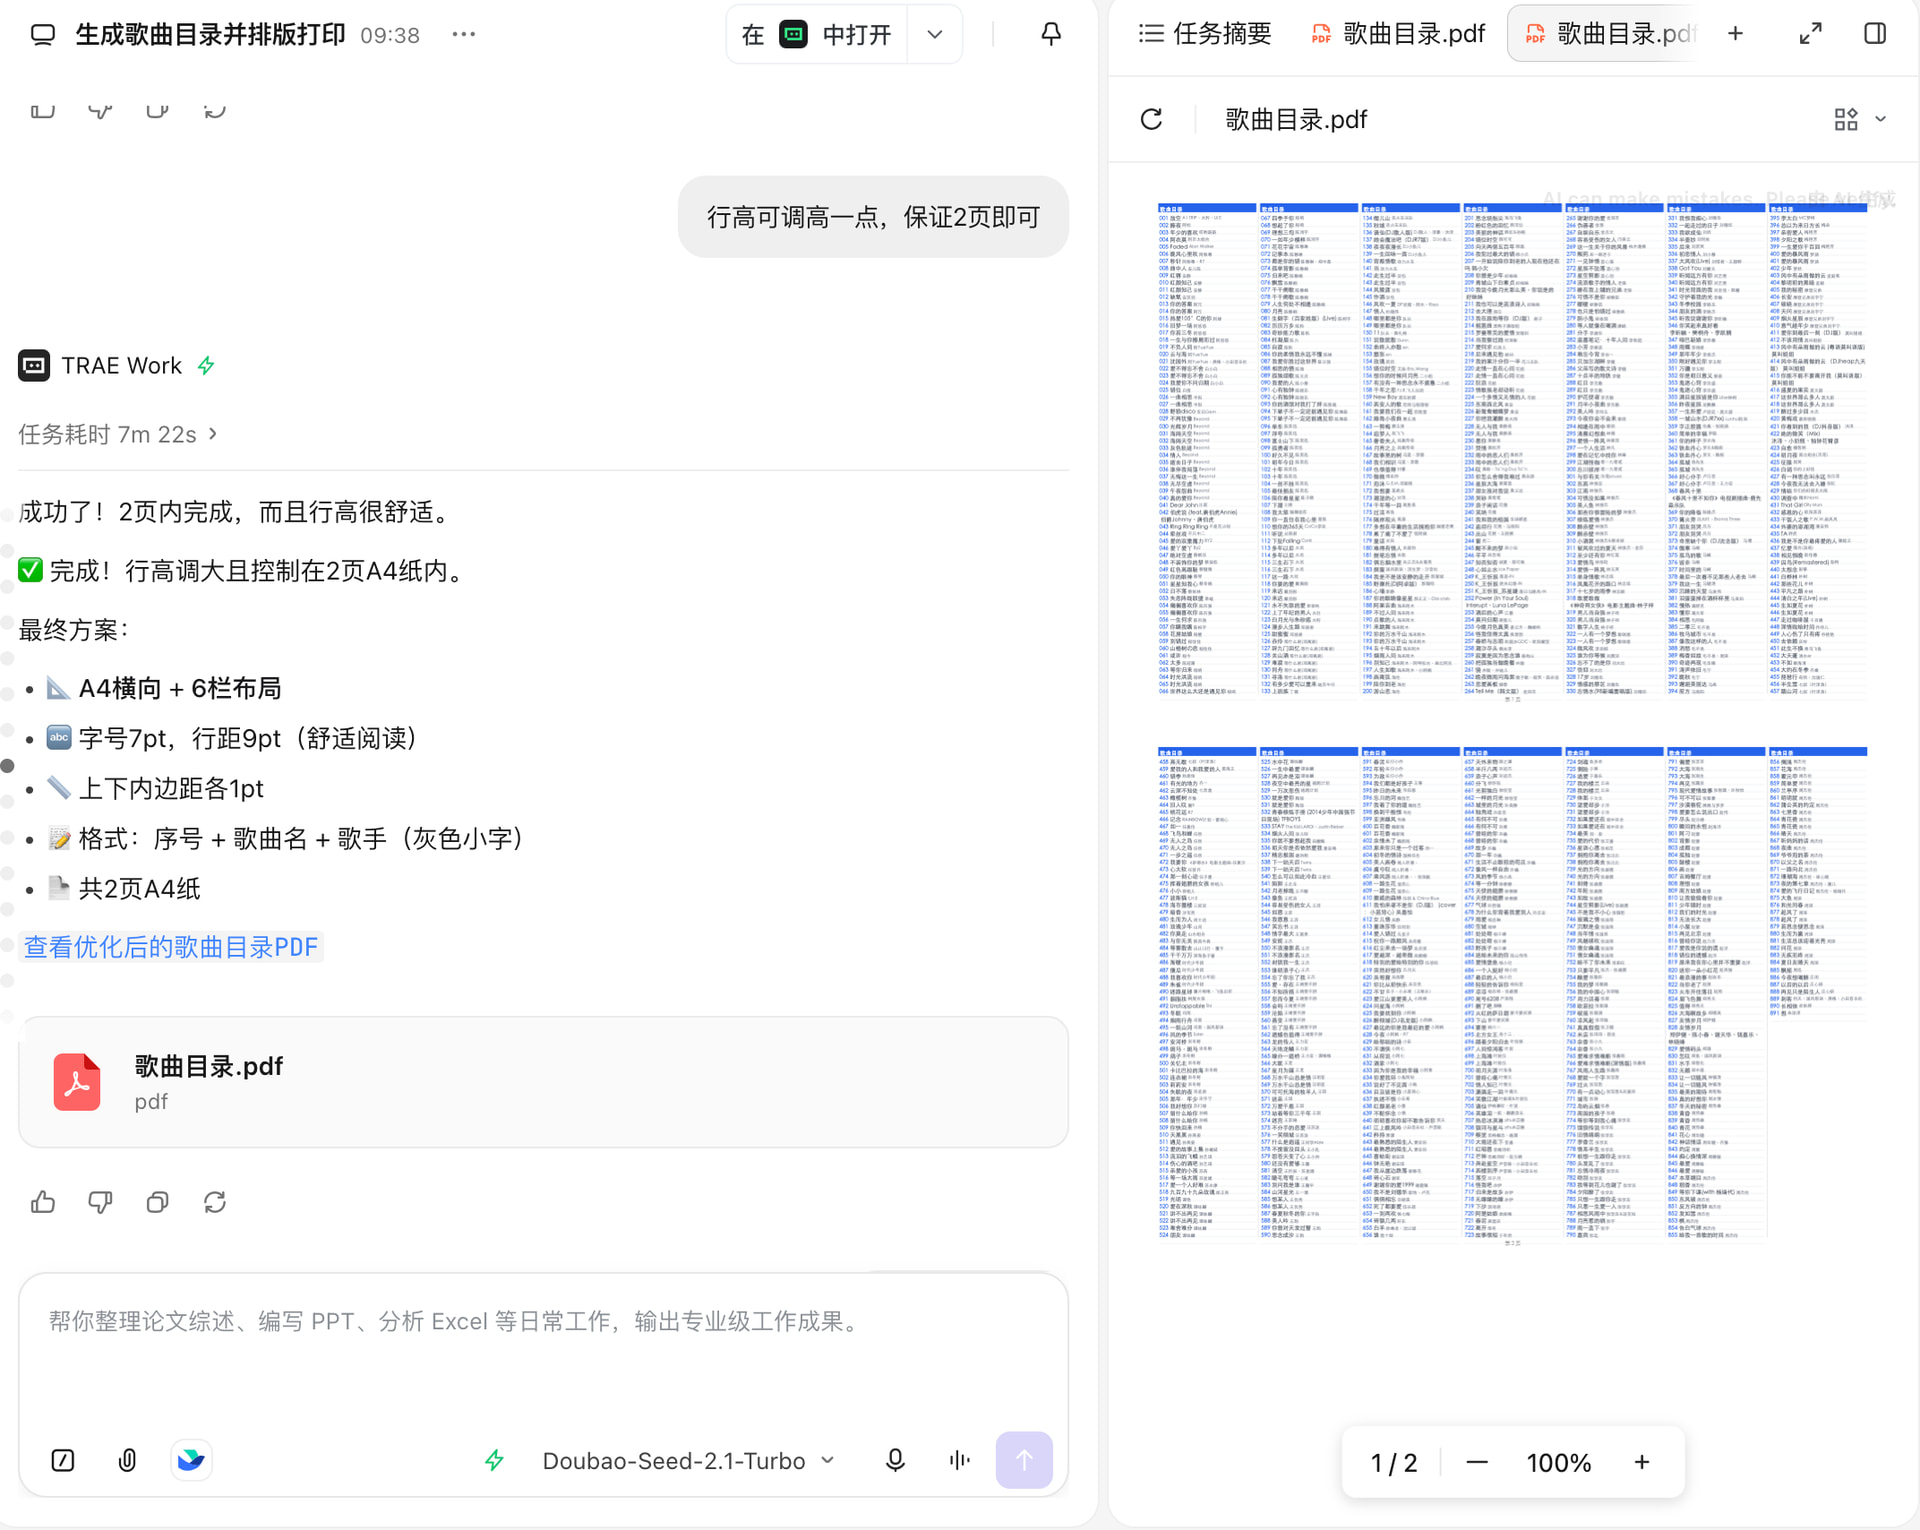Open the thumbnail grid view dropdown

click(1860, 120)
